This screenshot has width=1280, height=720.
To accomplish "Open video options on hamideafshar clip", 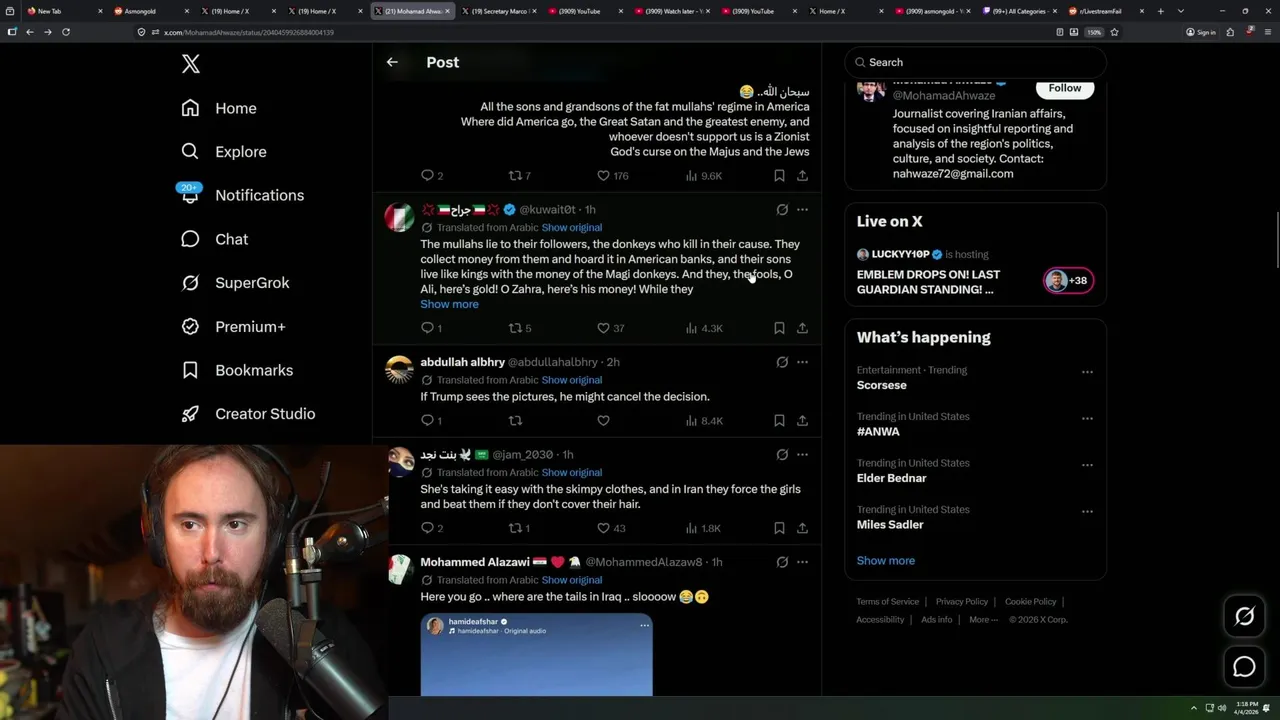I will click(644, 625).
